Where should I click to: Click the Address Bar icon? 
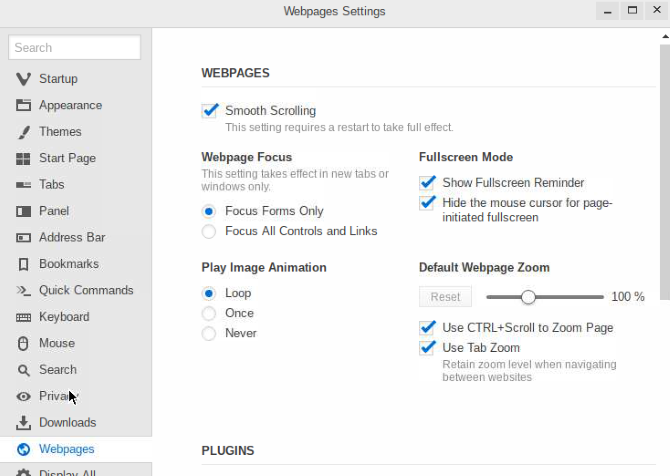pos(23,238)
